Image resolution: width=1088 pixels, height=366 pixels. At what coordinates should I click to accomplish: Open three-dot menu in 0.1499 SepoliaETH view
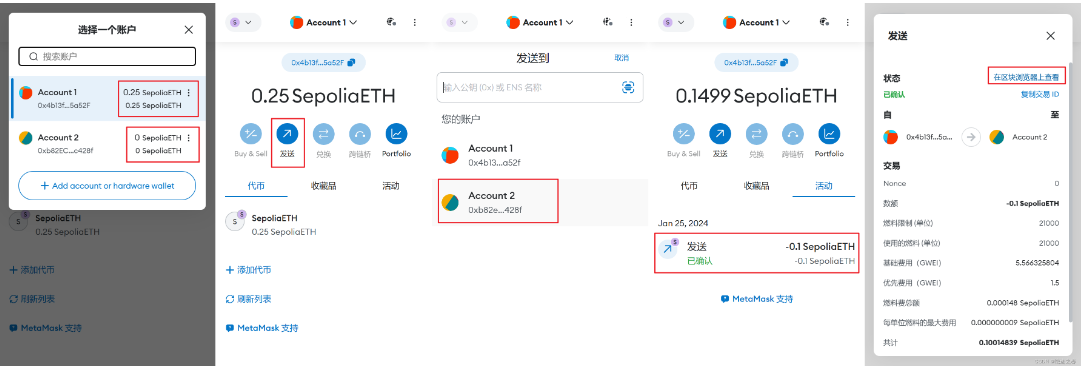(x=848, y=22)
